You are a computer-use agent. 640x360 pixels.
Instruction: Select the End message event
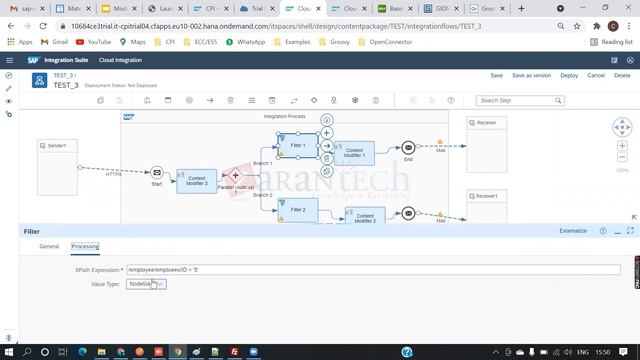pos(408,147)
